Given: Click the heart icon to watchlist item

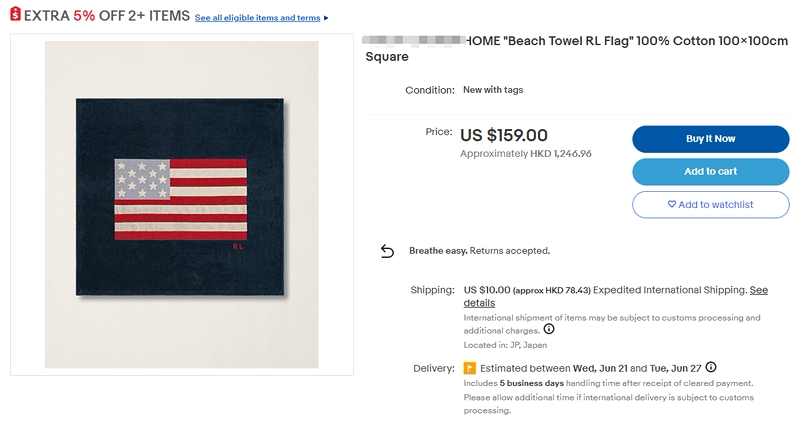Looking at the screenshot, I should [672, 204].
